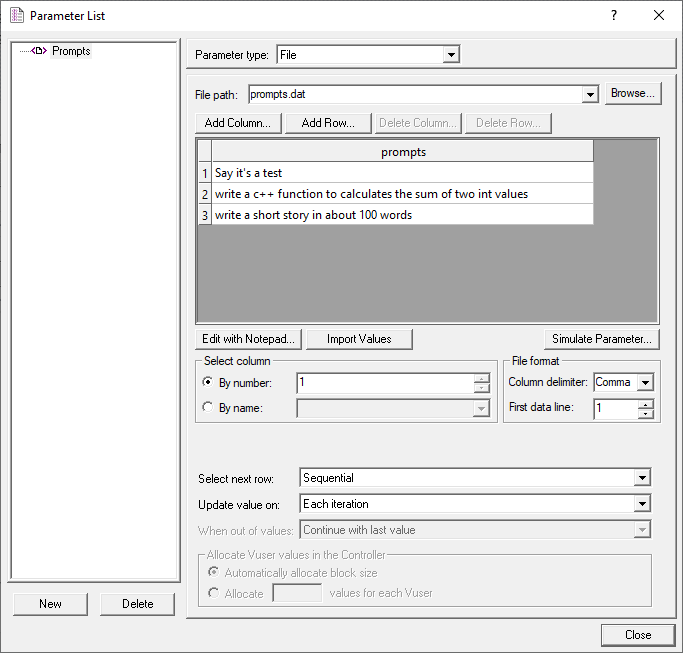Screen dimensions: 683x653
Task: Select the By name radio button
Action: 208,407
